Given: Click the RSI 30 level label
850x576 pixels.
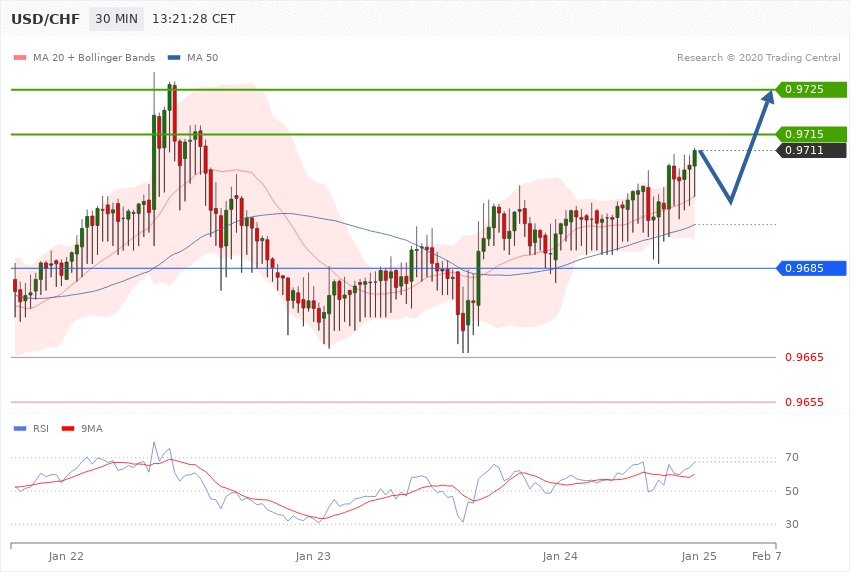Looking at the screenshot, I should [792, 524].
